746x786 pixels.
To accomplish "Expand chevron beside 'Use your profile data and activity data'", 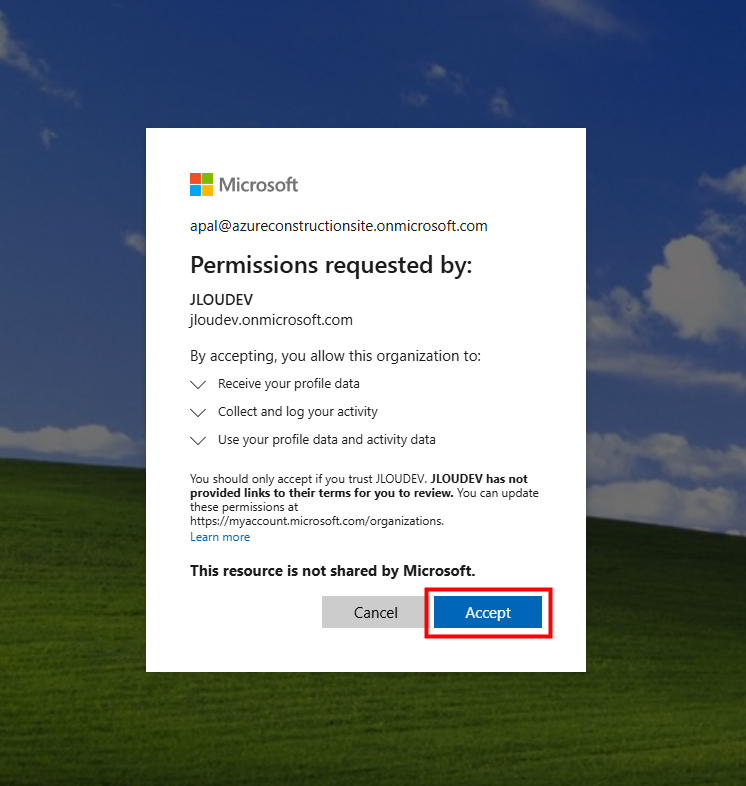I will tap(198, 440).
